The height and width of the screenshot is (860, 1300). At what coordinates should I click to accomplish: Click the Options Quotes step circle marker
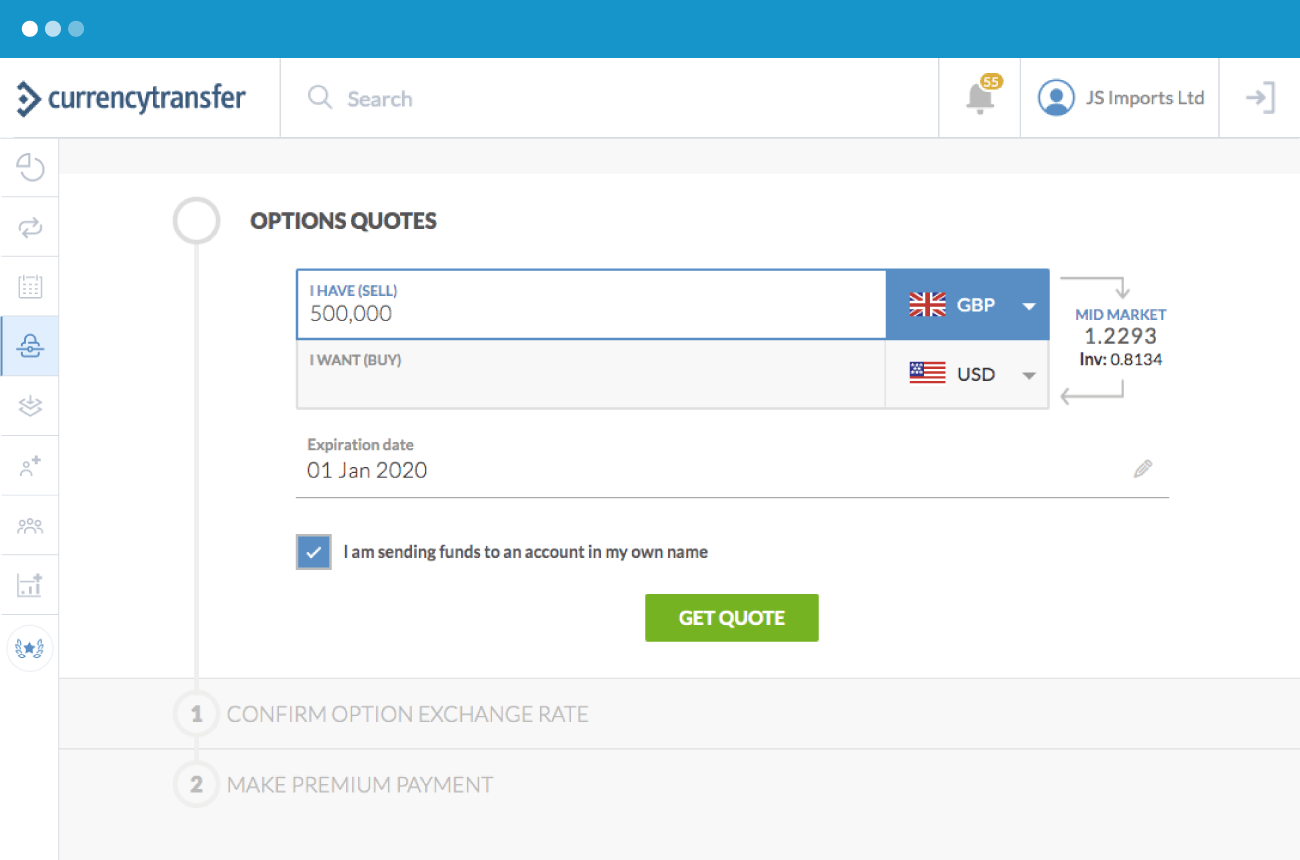[x=196, y=221]
